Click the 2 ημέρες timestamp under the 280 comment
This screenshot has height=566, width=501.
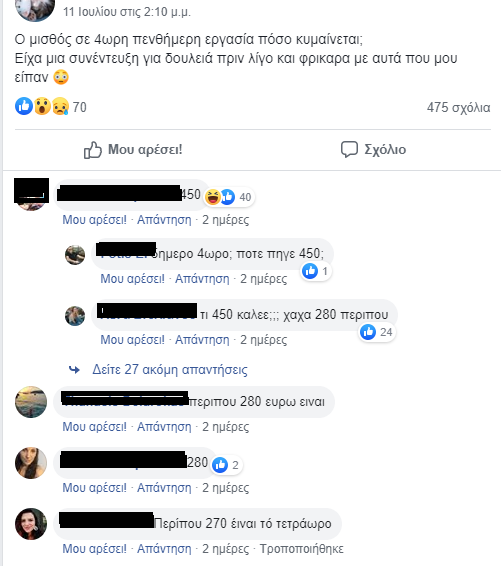coord(226,488)
